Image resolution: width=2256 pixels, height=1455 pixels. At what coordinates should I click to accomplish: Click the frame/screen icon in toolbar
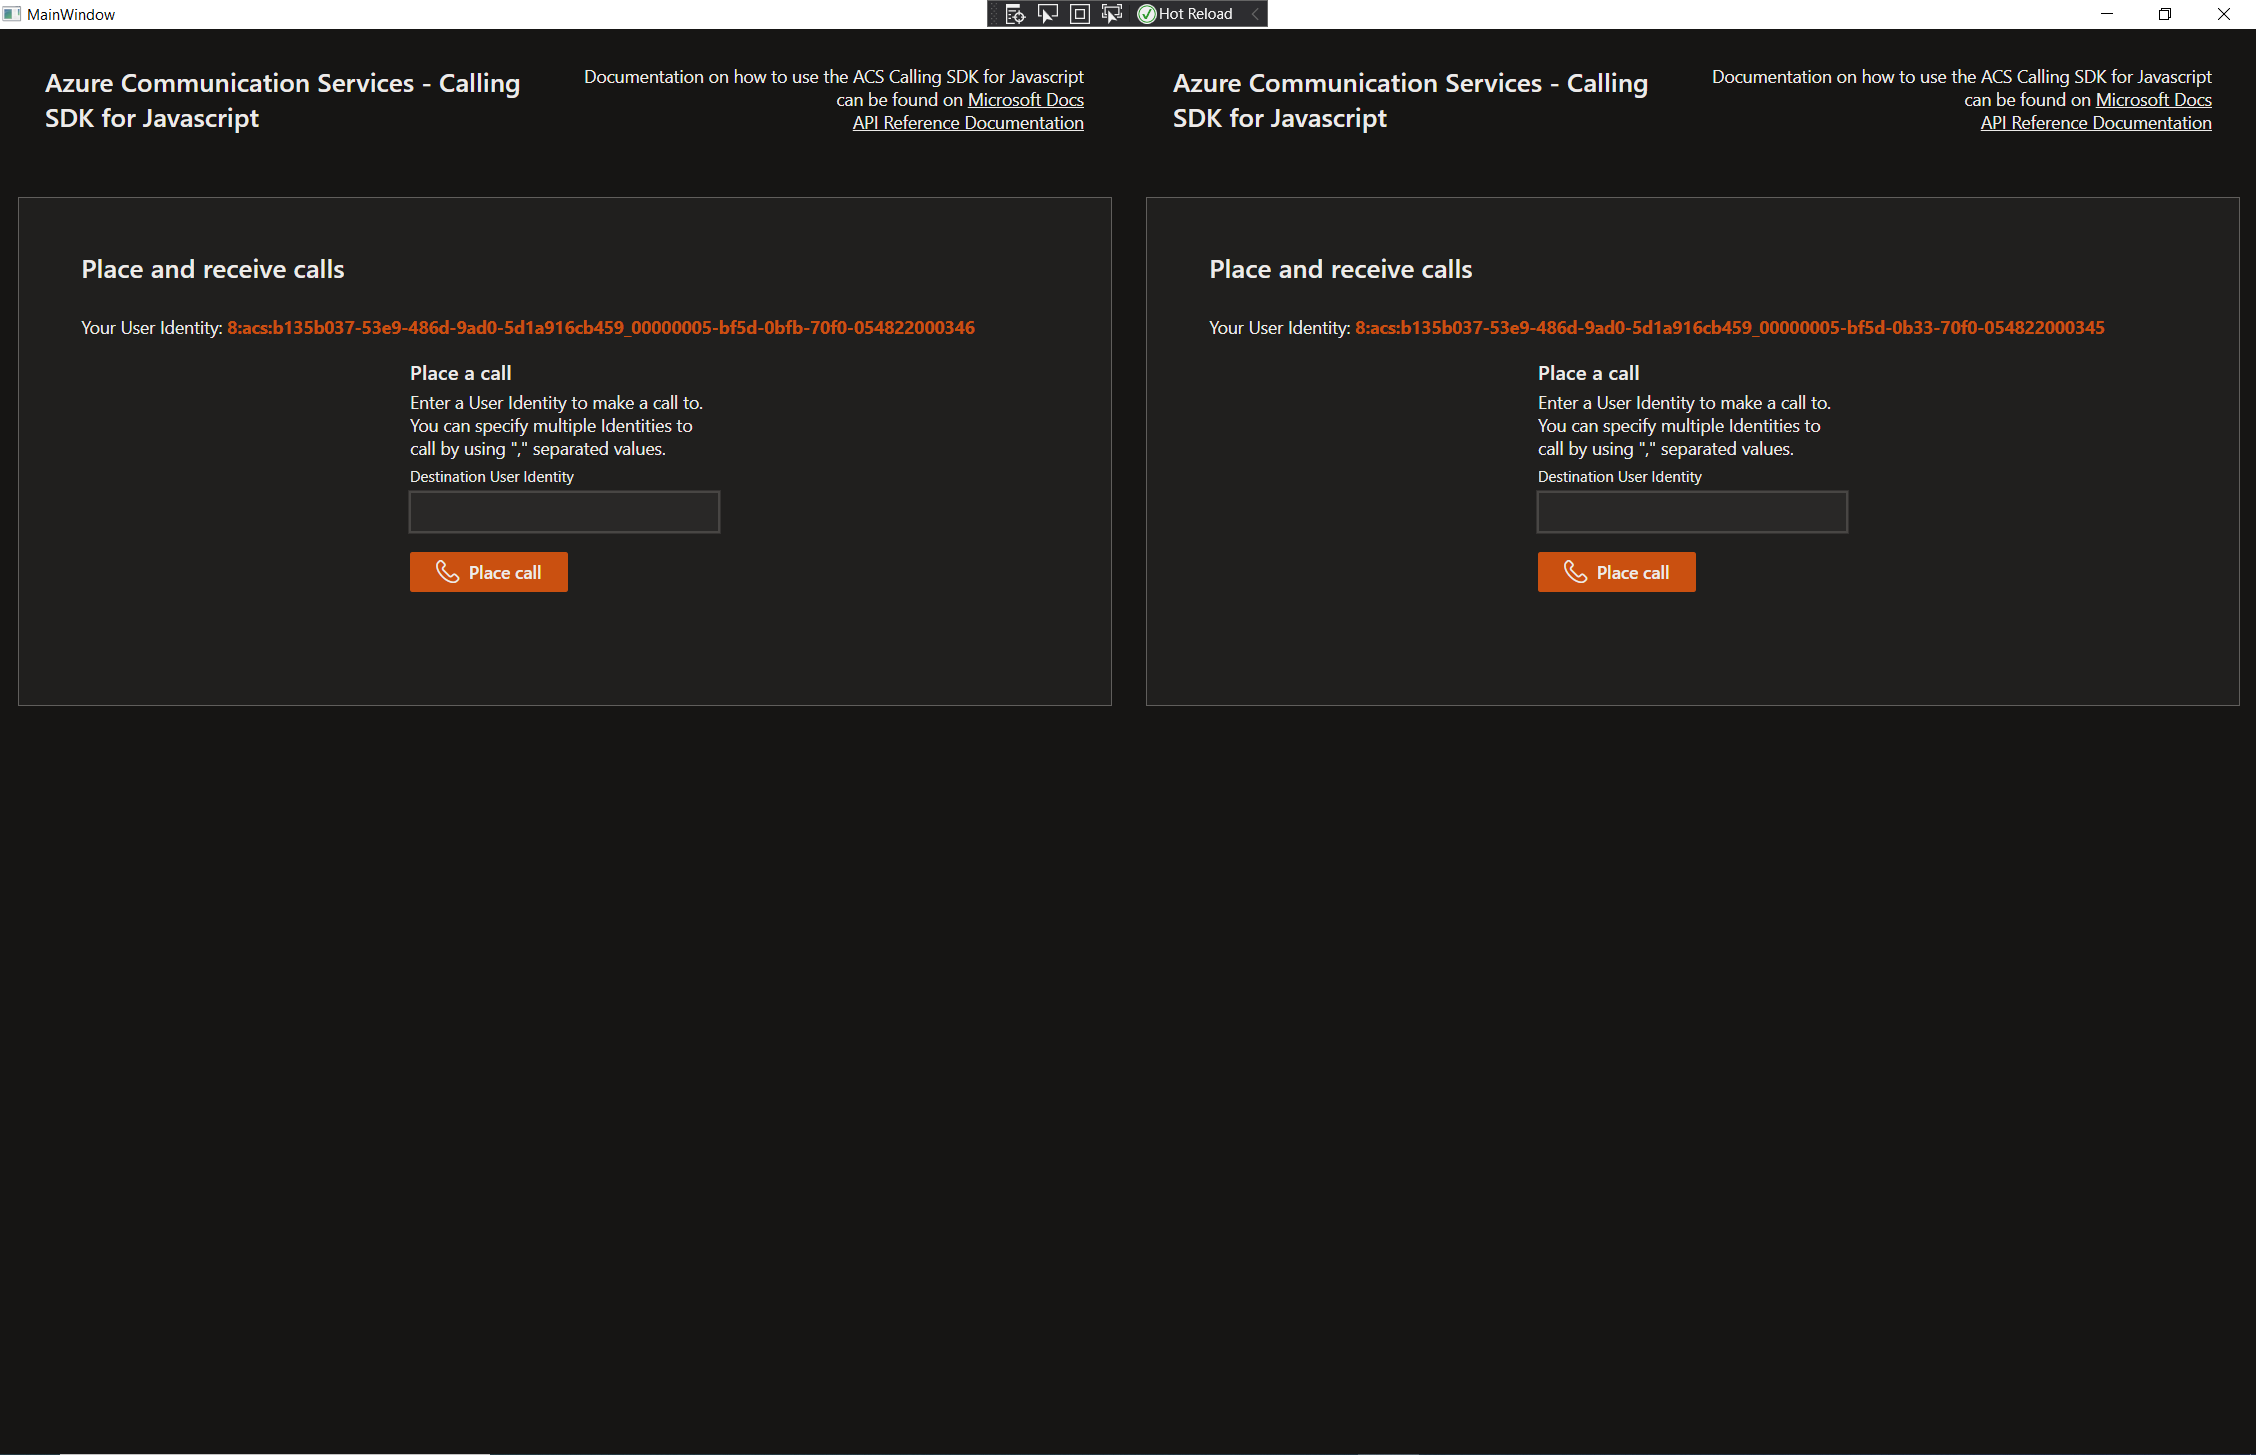[1082, 13]
